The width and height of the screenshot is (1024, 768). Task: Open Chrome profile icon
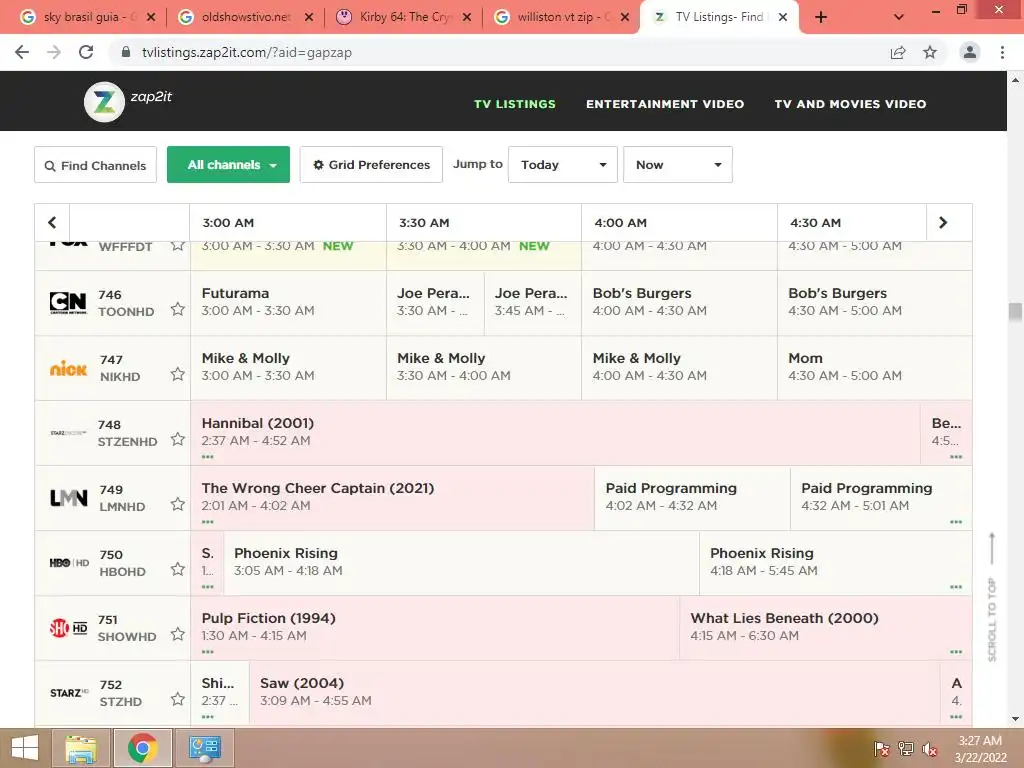click(970, 52)
